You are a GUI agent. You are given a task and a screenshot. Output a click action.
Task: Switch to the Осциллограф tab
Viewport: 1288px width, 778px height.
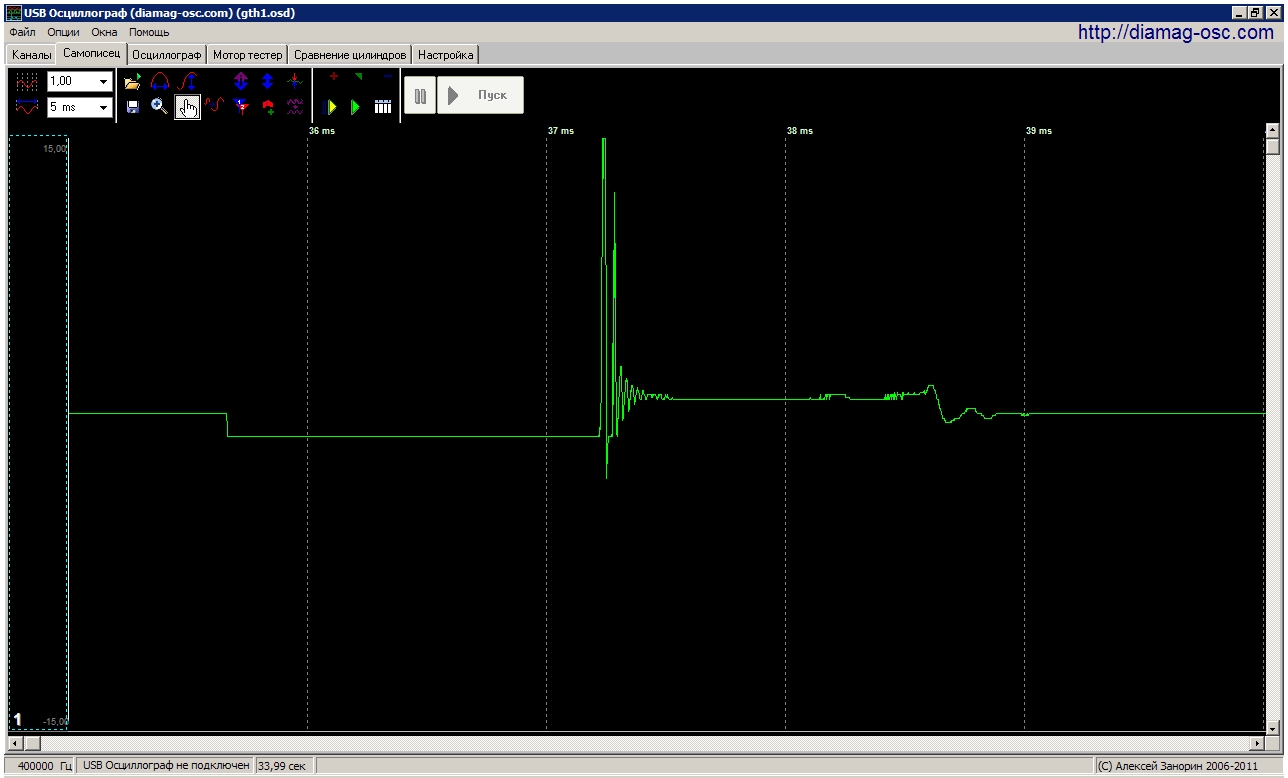coord(167,55)
